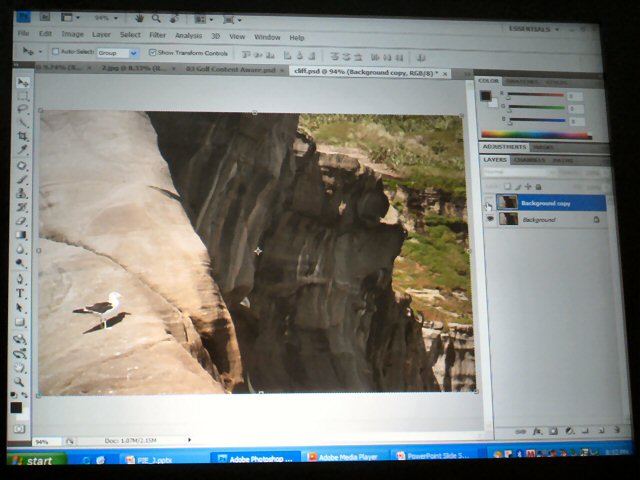Select the Path Selection tool
This screenshot has height=480, width=640.
coord(20,307)
